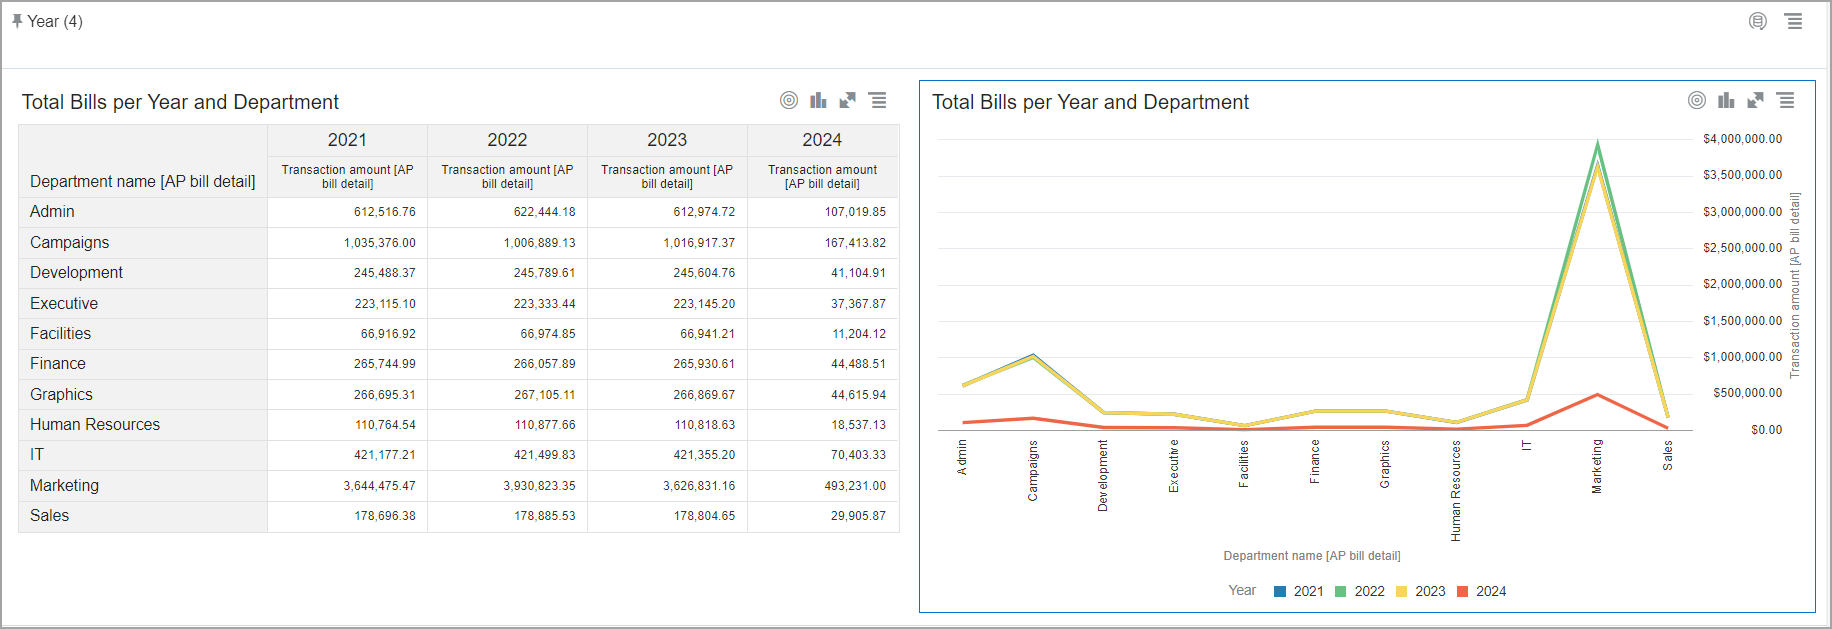Screen dimensions: 1832x629
Task: Open chart type icon on table panel
Action: tap(818, 100)
